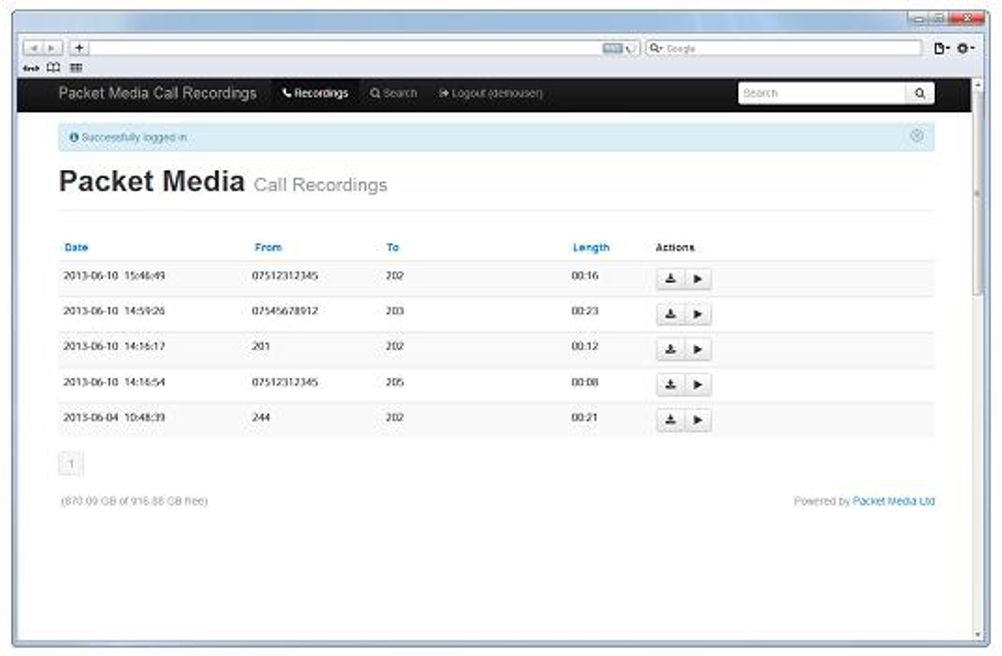The image size is (1002, 656).
Task: Open the Packet Media Ltd footer link
Action: (x=893, y=501)
